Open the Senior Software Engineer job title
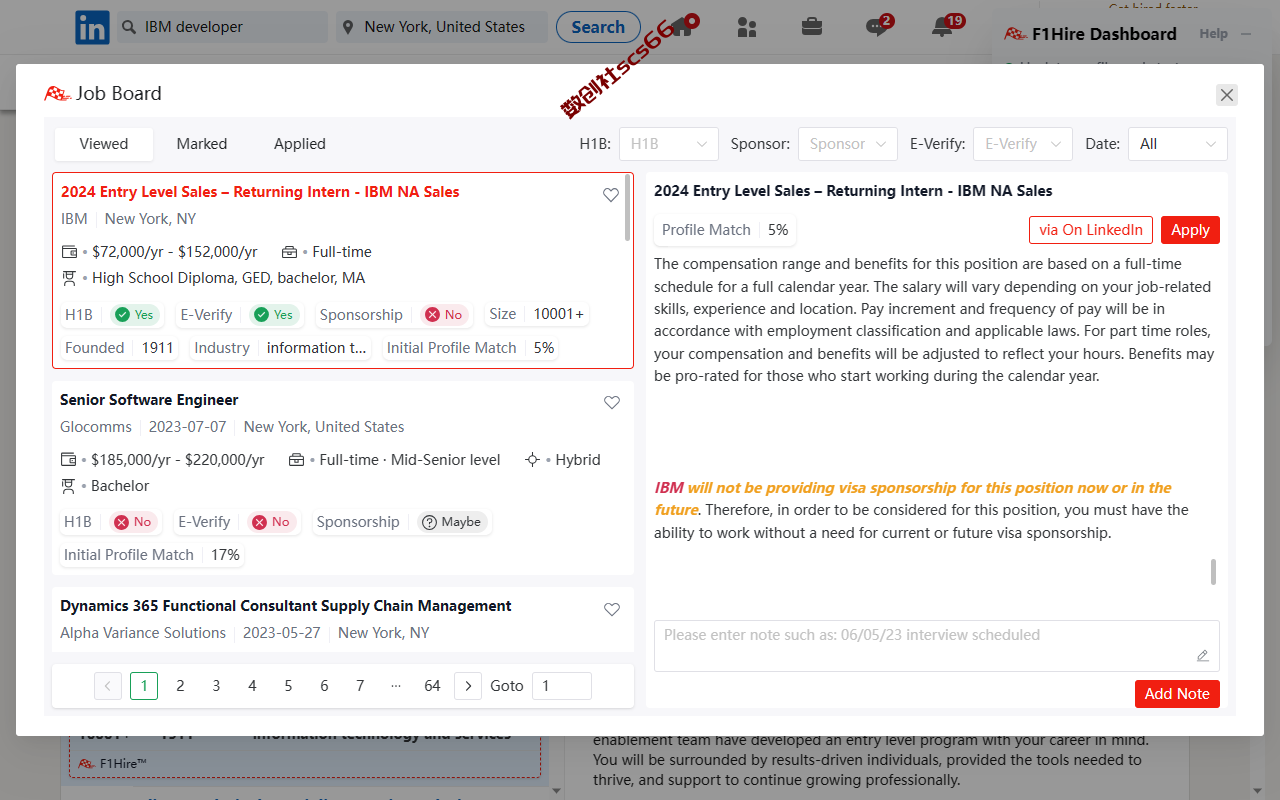This screenshot has width=1280, height=800. 149,400
